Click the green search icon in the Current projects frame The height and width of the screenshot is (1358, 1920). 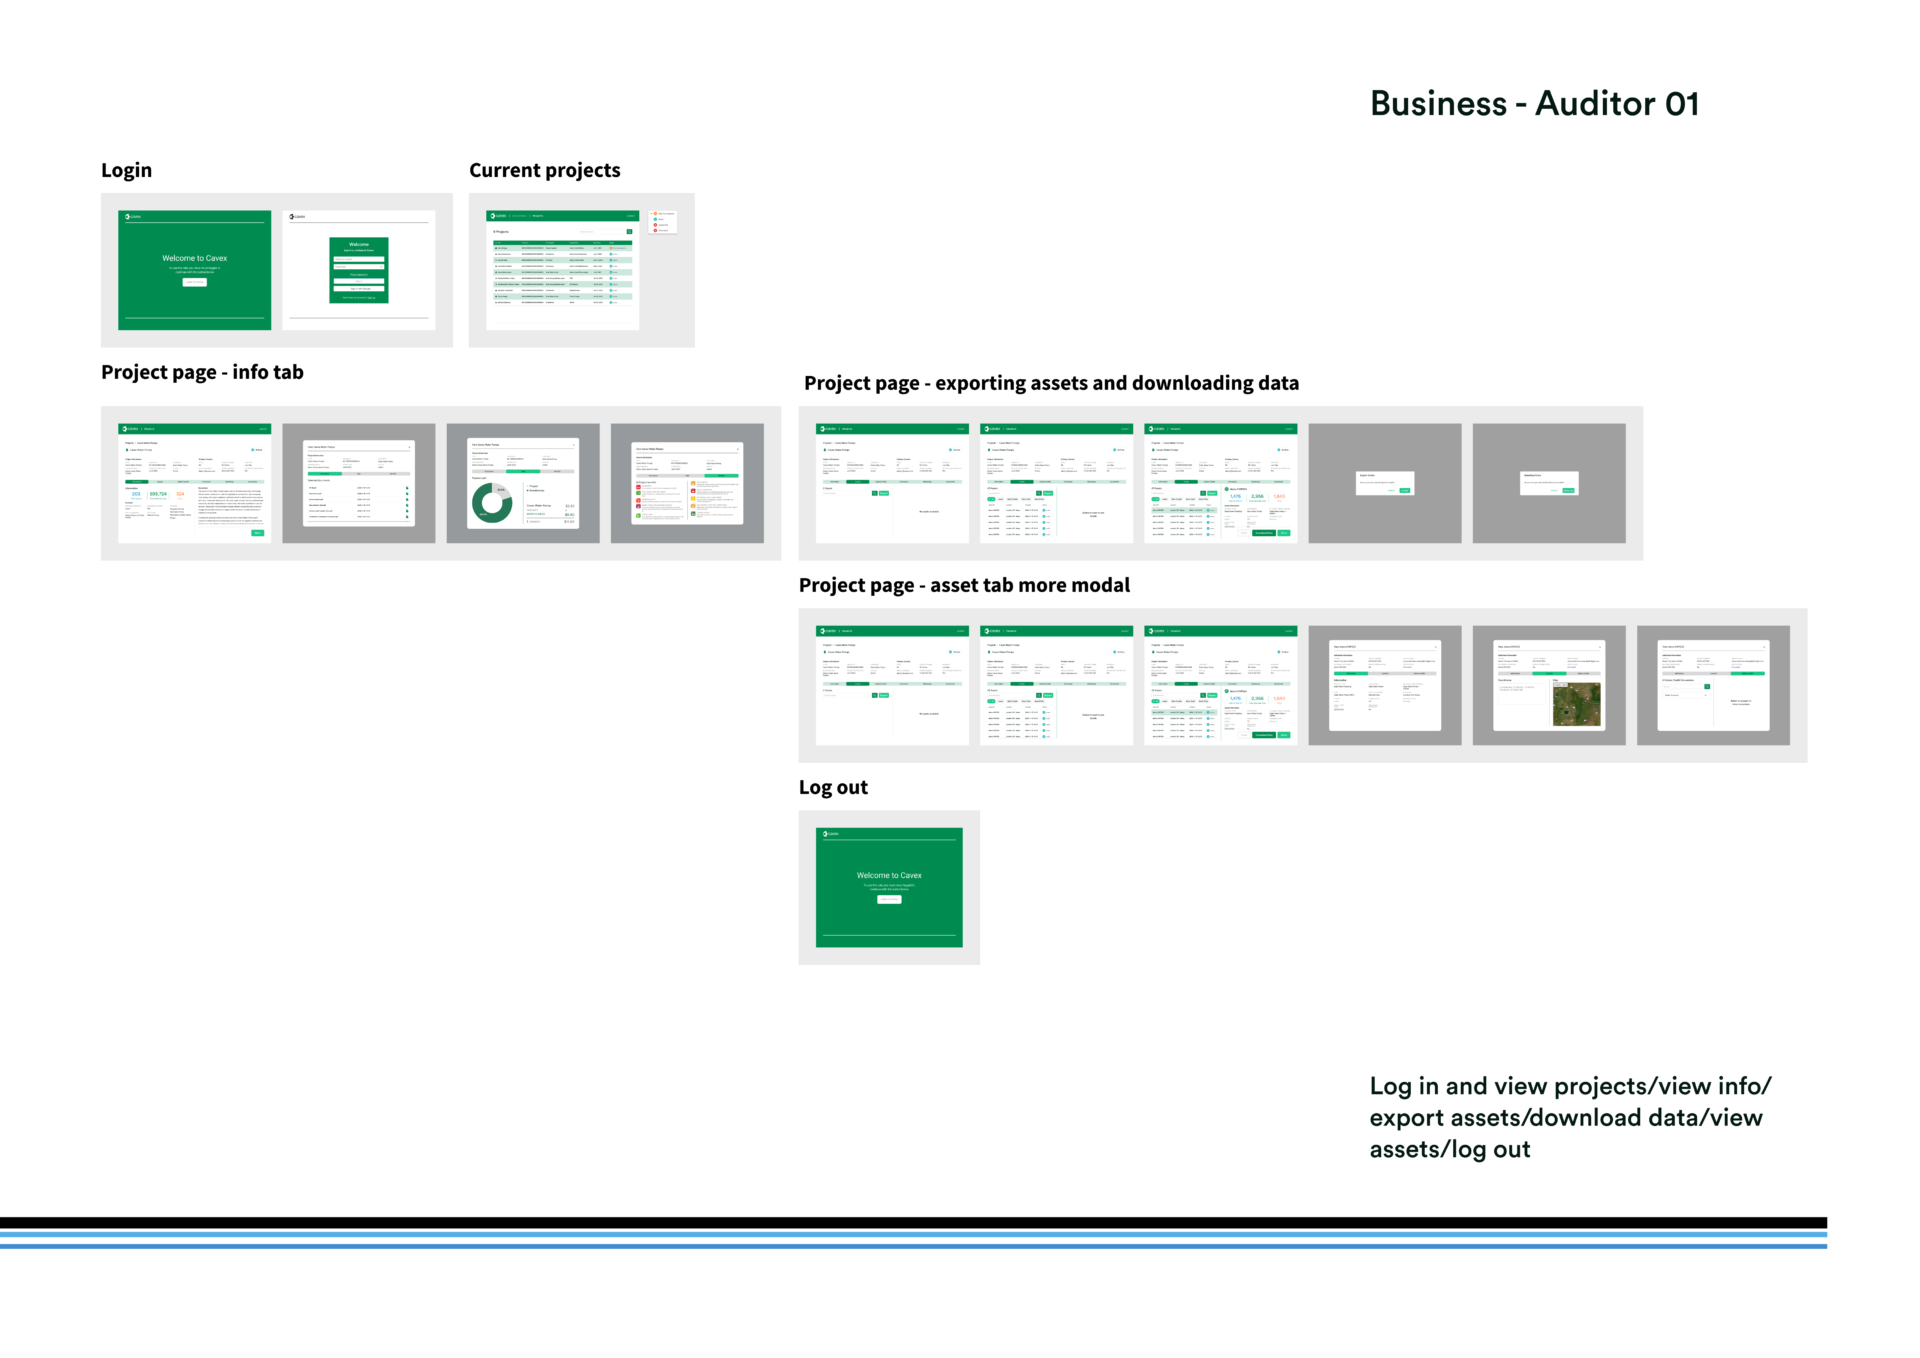629,231
